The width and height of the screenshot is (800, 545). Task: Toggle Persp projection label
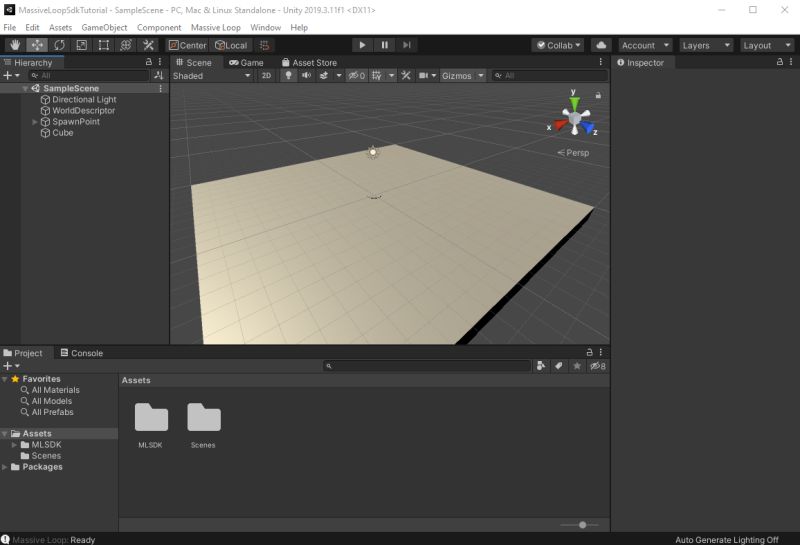[x=573, y=153]
